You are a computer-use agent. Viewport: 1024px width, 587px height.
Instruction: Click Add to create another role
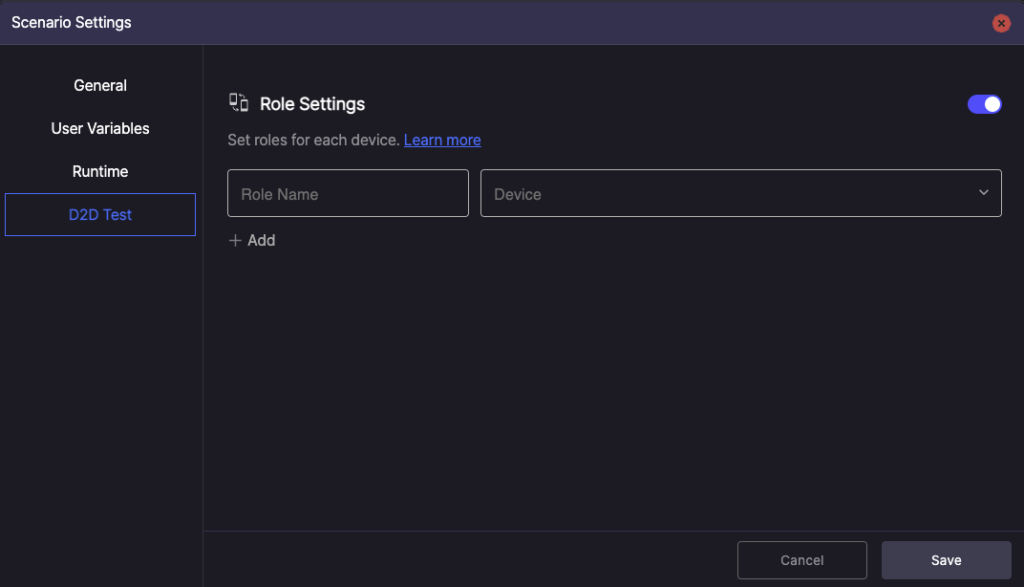tap(261, 241)
